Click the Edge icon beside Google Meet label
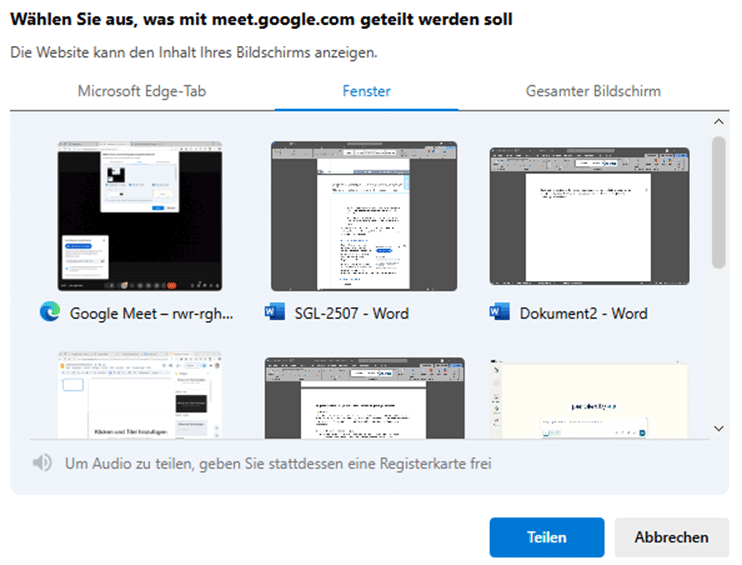 (49, 313)
